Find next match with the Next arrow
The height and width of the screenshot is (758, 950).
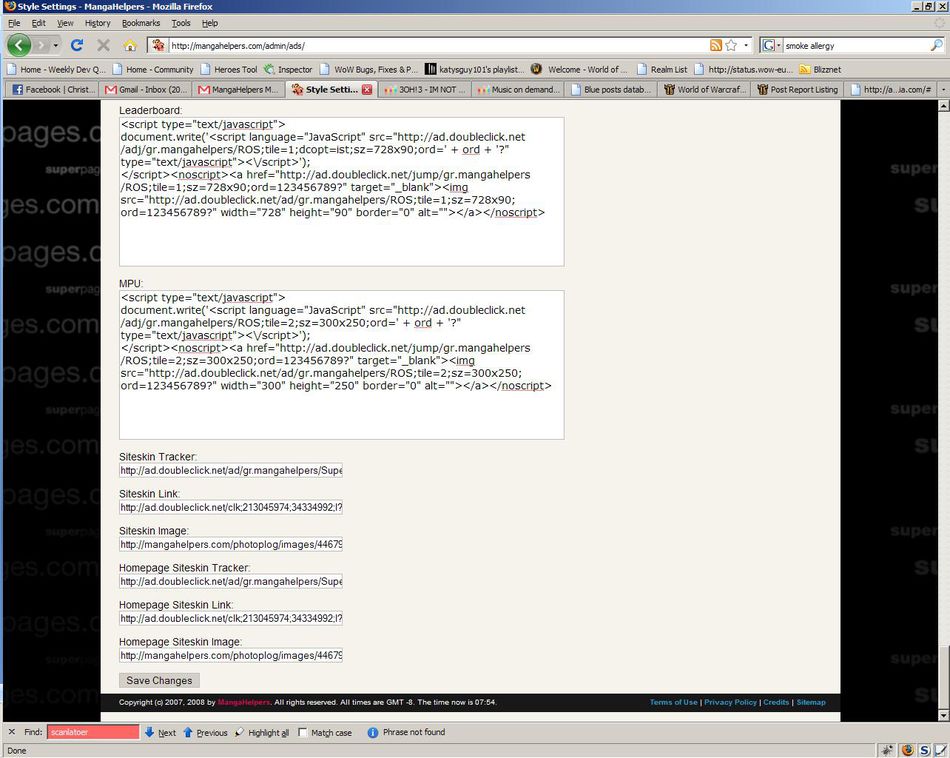tap(161, 733)
